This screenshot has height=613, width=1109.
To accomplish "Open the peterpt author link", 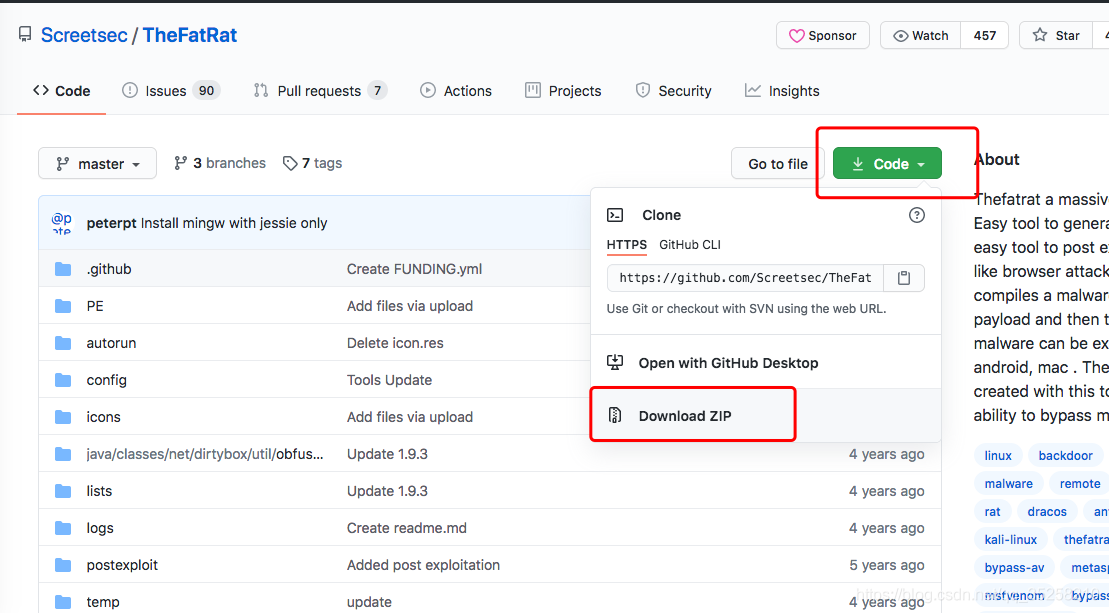I will click(111, 223).
